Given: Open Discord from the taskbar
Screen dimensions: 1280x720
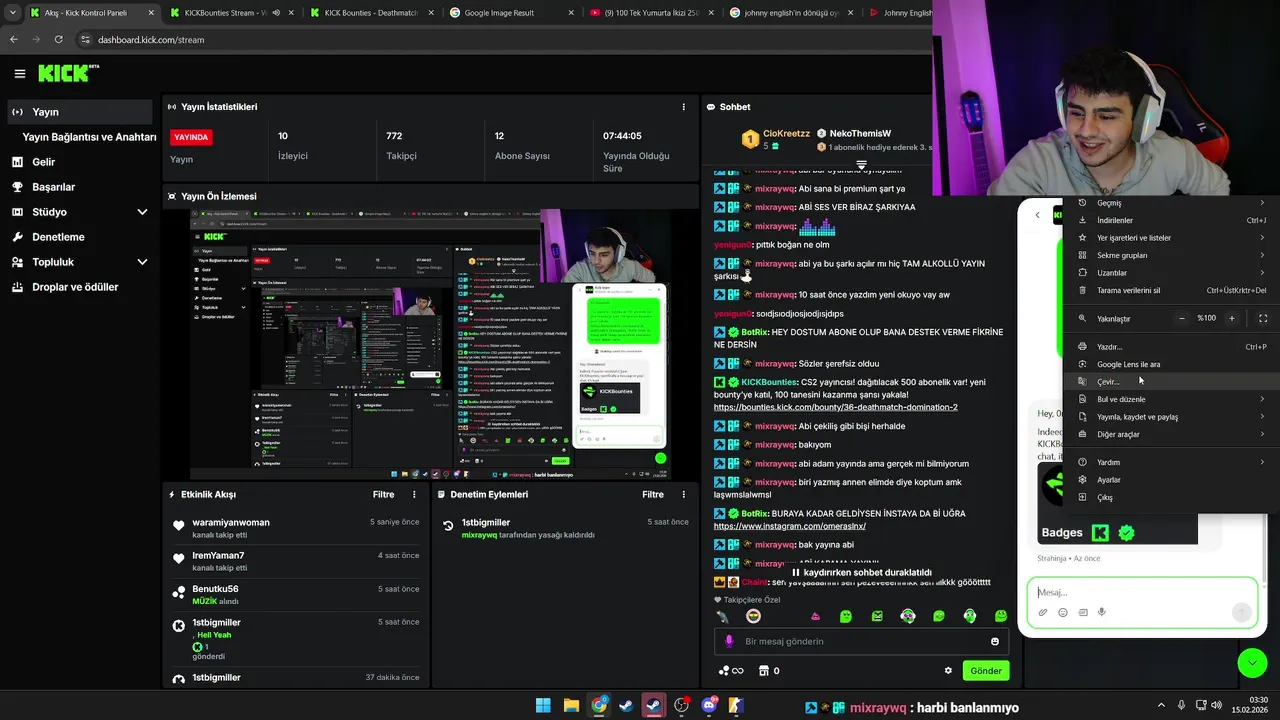Looking at the screenshot, I should point(710,705).
